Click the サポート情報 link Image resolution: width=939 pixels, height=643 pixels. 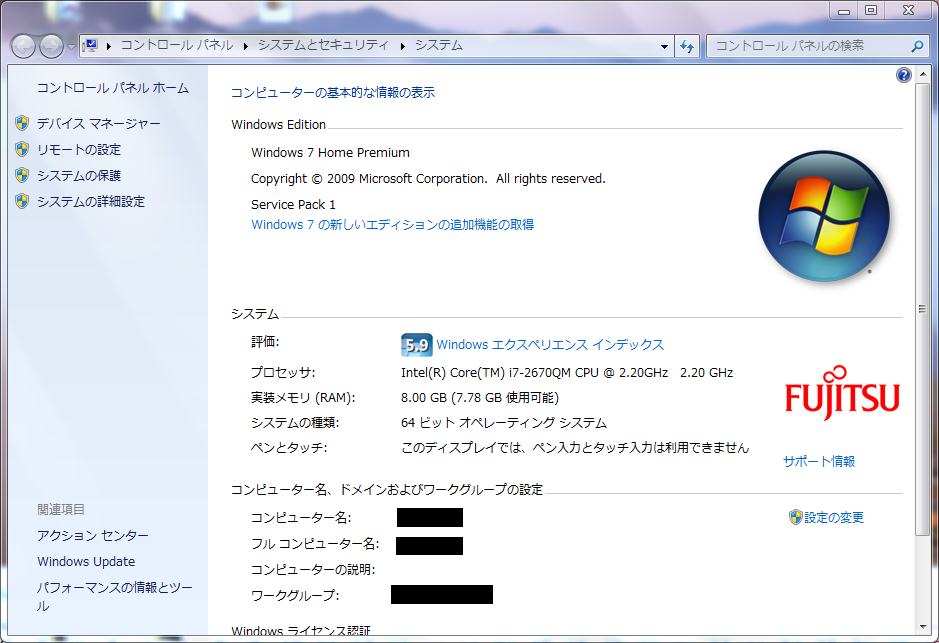[x=818, y=461]
